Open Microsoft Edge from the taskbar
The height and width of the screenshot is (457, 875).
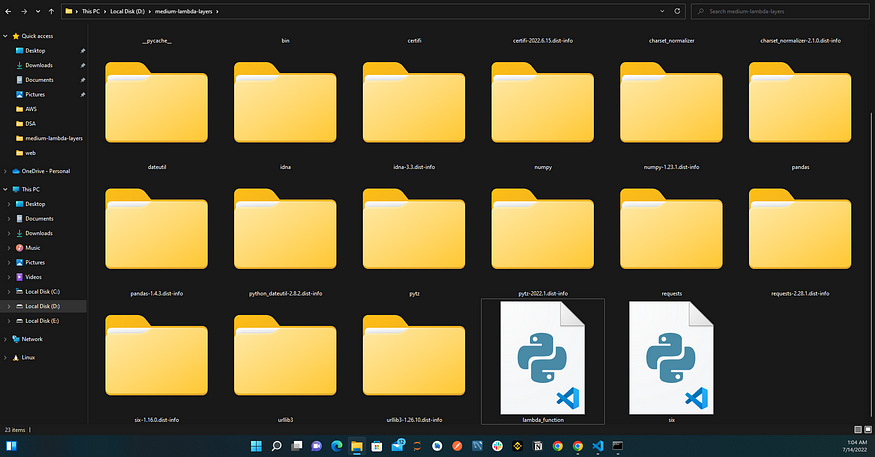point(336,446)
